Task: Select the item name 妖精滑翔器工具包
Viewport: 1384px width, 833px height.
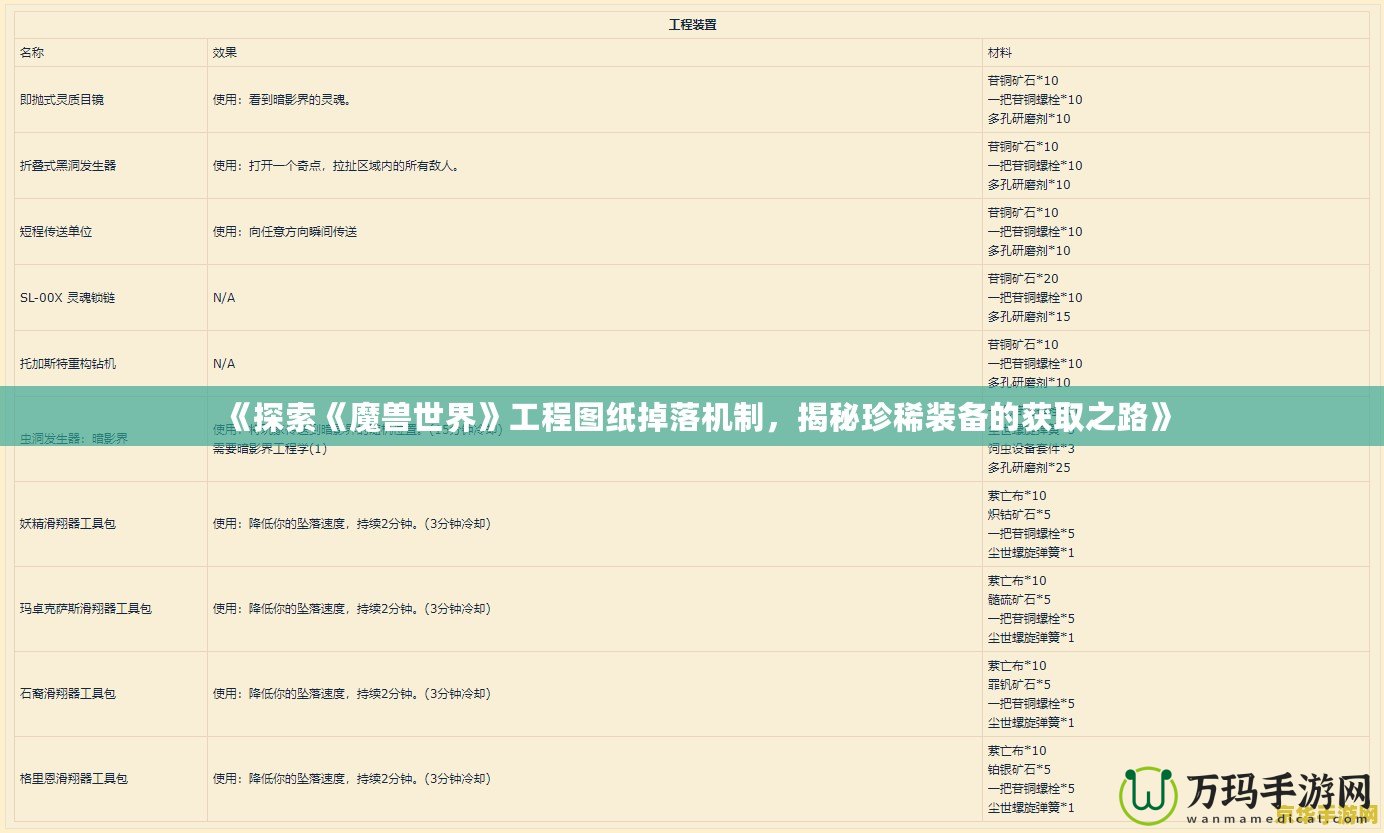Action: [x=68, y=524]
